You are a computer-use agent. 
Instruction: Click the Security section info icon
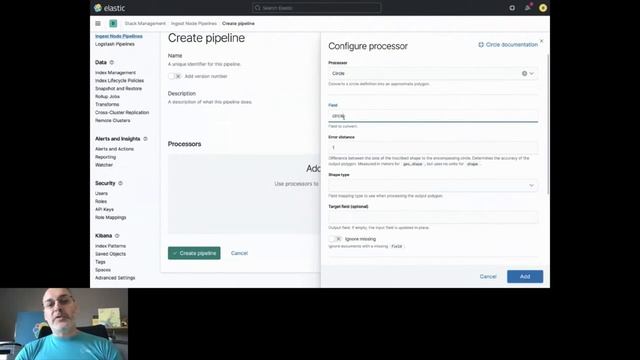(x=120, y=183)
